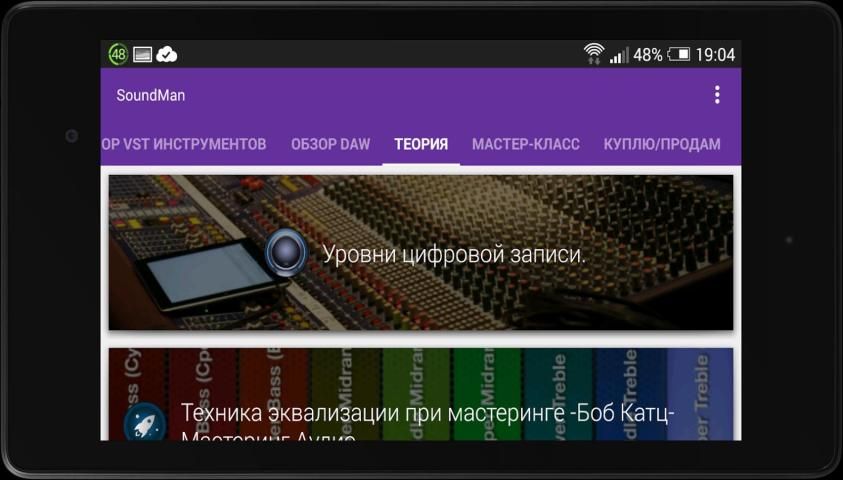
Task: Click the rocket icon on second article
Action: [144, 421]
